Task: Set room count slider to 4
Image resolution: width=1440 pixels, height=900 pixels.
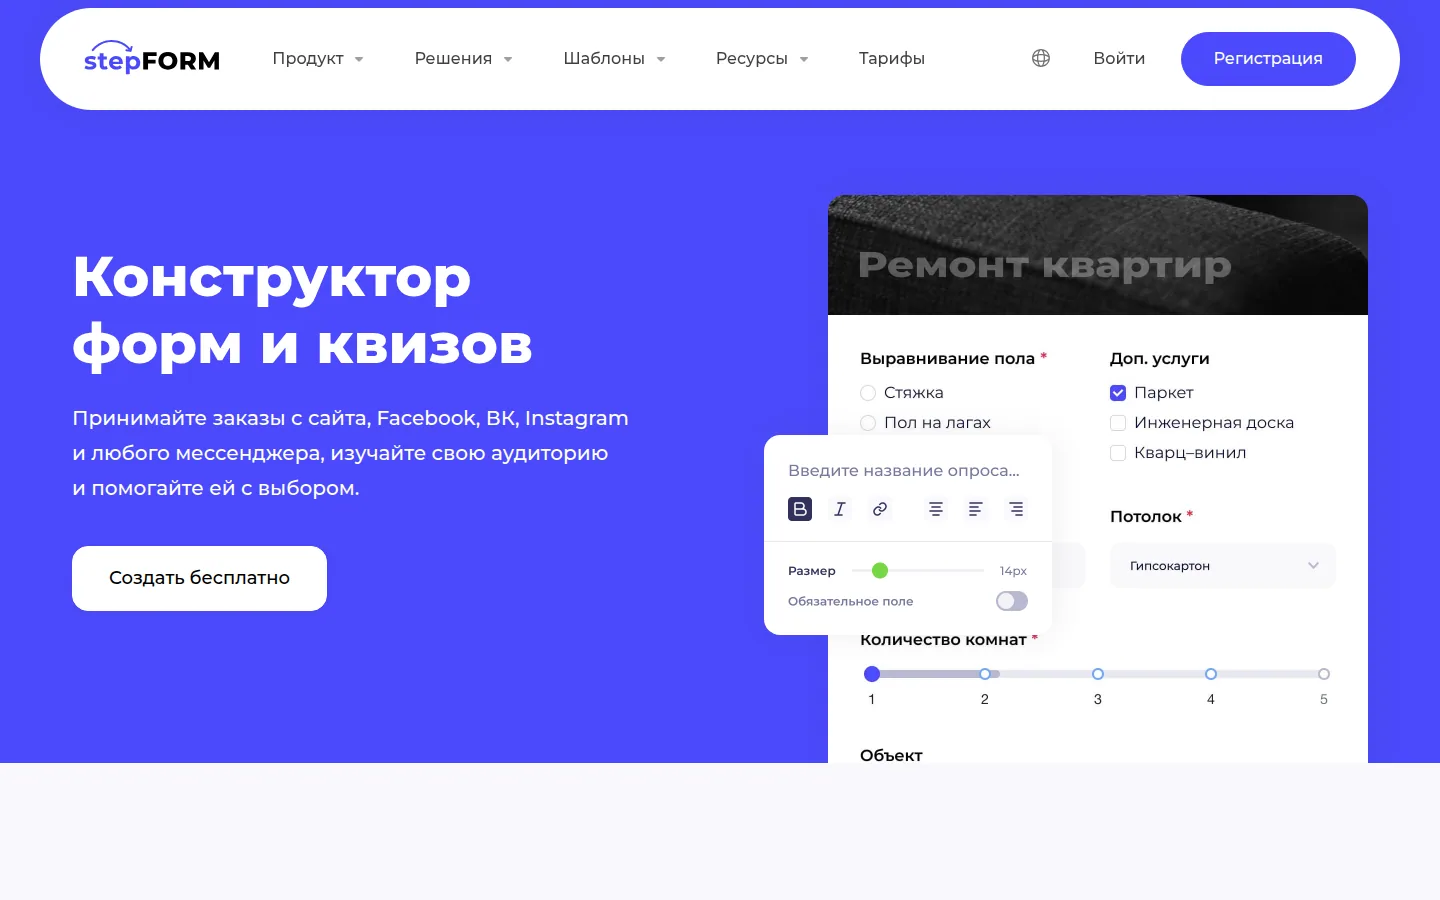Action: tap(1211, 674)
